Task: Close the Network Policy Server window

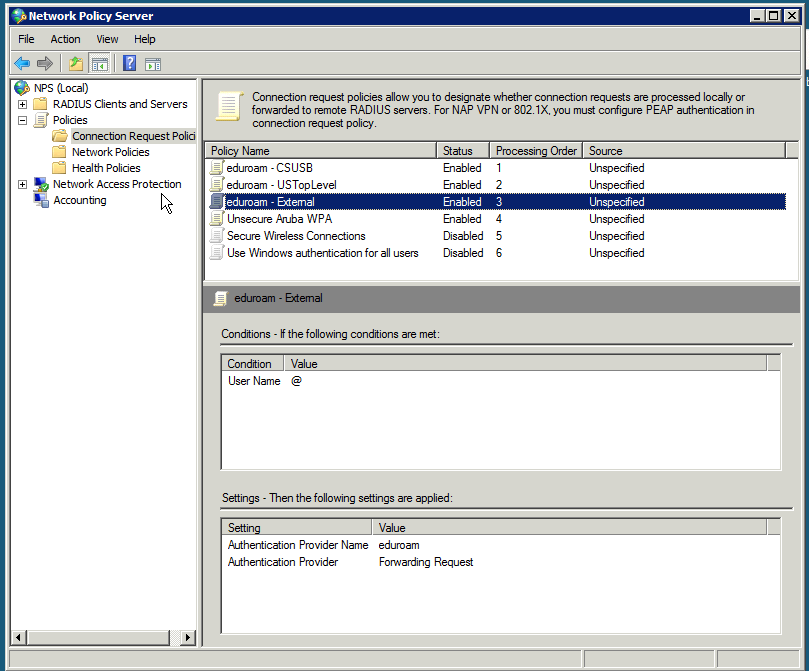Action: 791,16
